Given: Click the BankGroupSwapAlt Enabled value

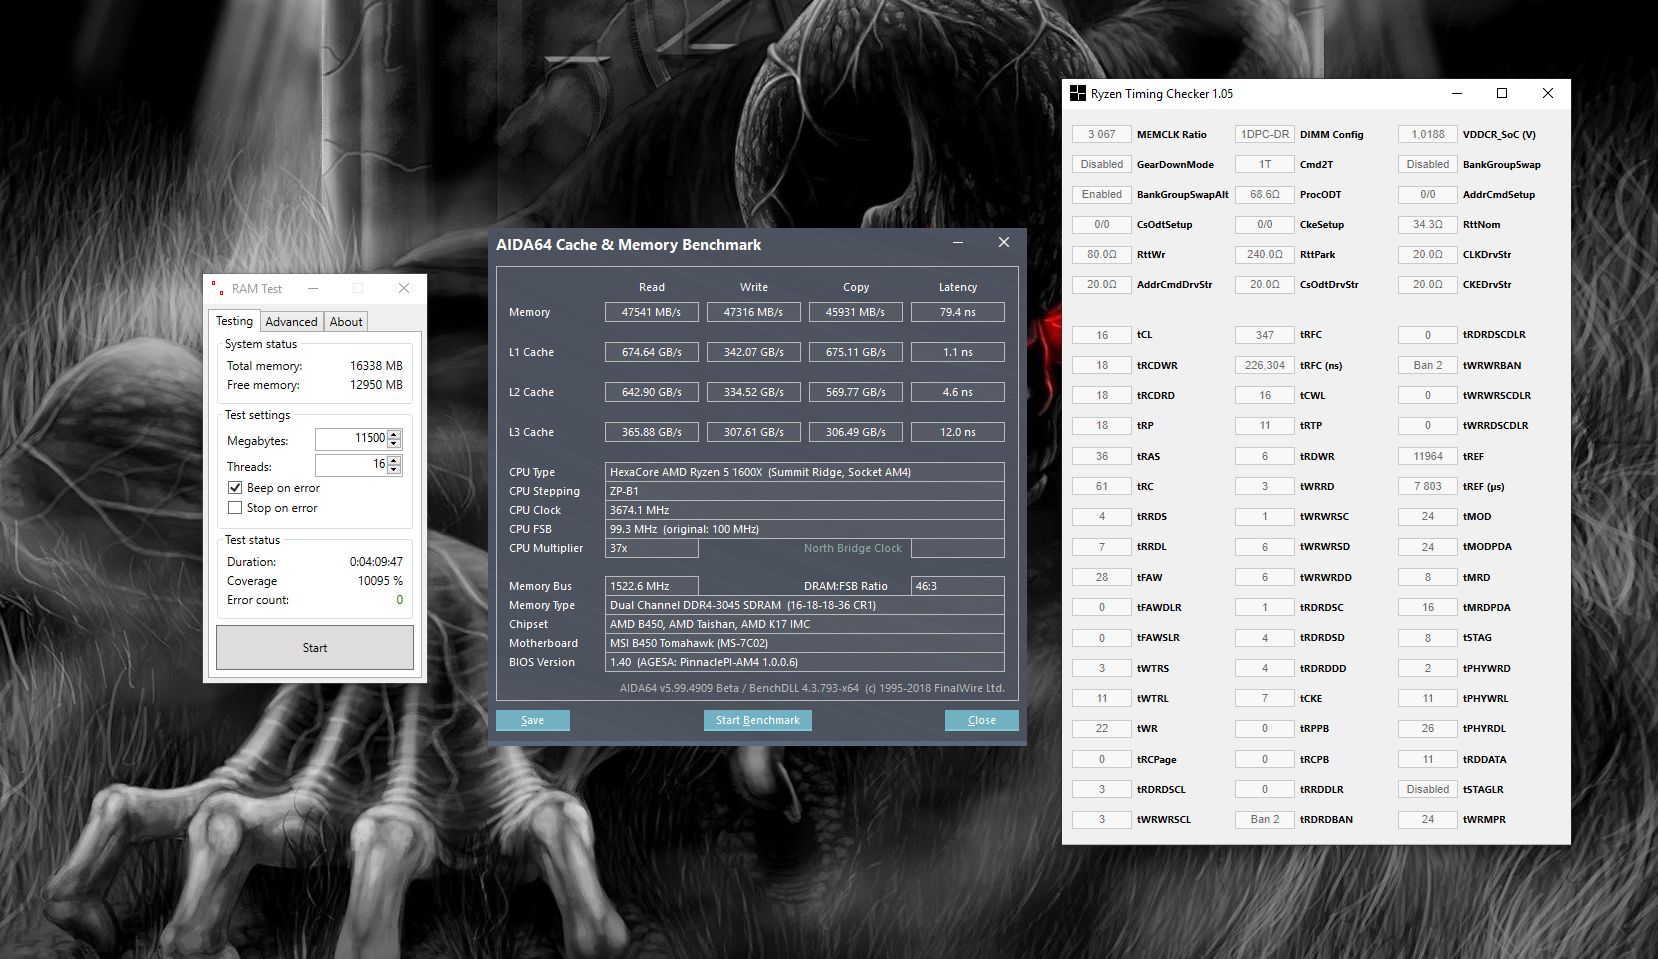Looking at the screenshot, I should pyautogui.click(x=1102, y=194).
